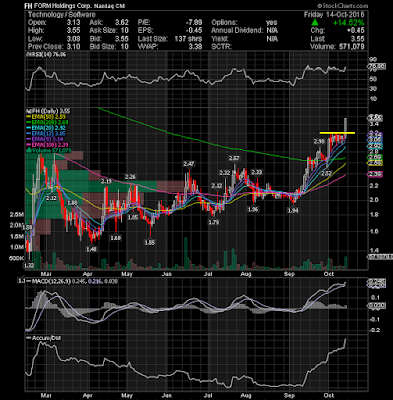This screenshot has height=400, width=393.
Task: Click the Low value 3.08
Action: [x=73, y=39]
